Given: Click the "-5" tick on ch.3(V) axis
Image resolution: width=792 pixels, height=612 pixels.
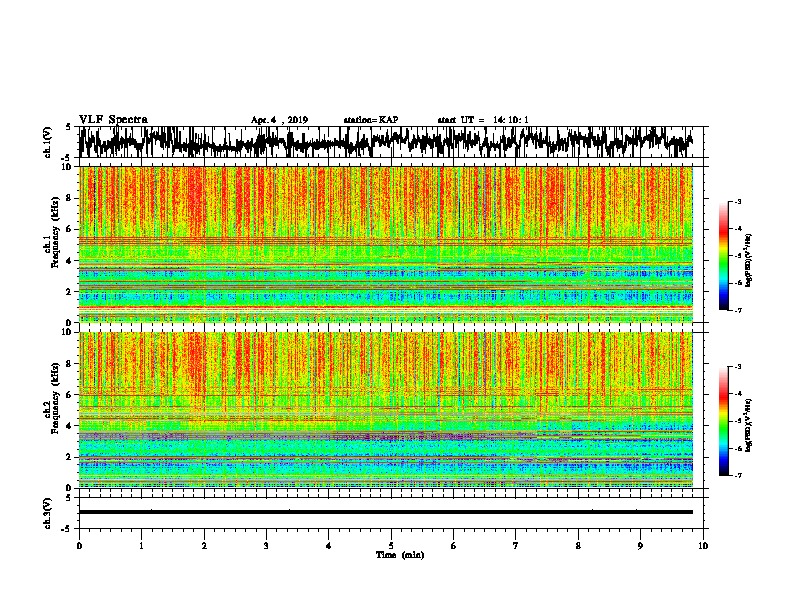Looking at the screenshot, I should pos(67,529).
